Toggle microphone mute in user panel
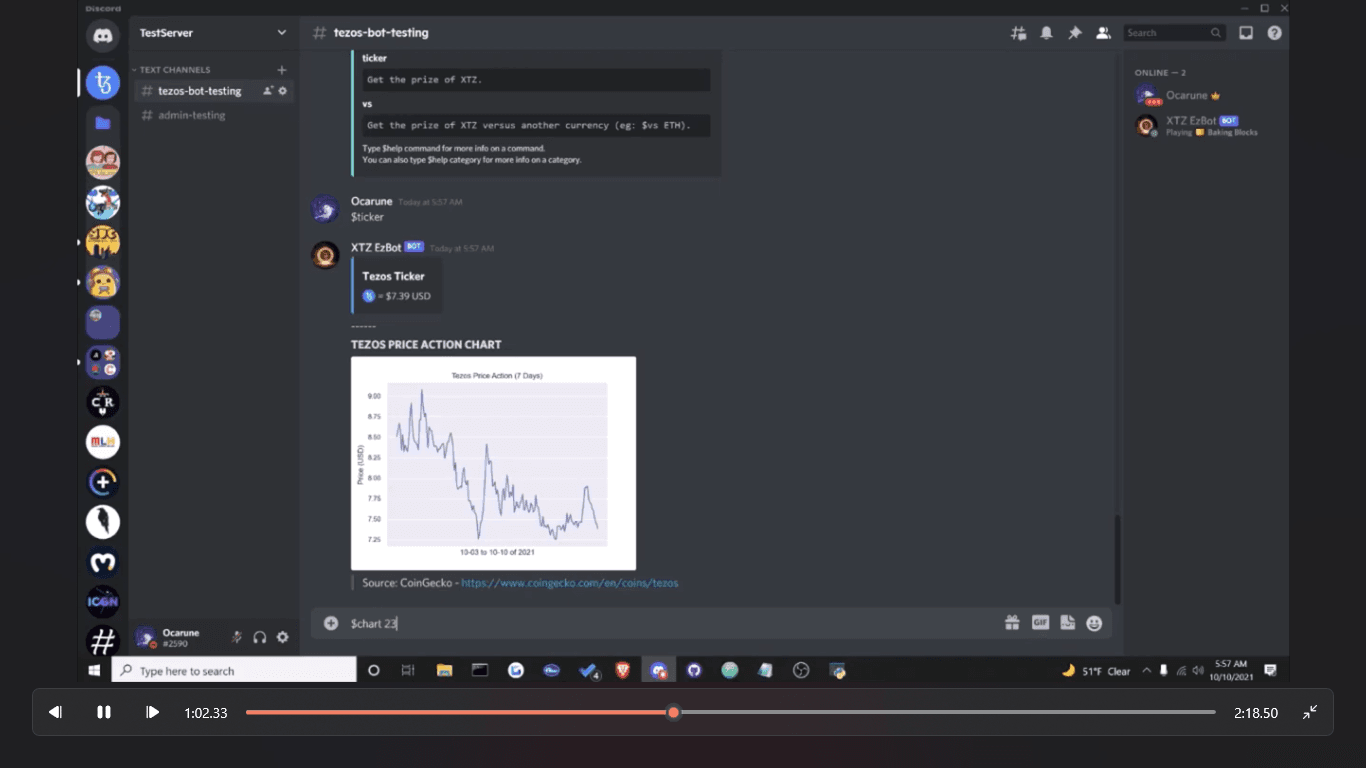This screenshot has height=768, width=1366. click(237, 637)
